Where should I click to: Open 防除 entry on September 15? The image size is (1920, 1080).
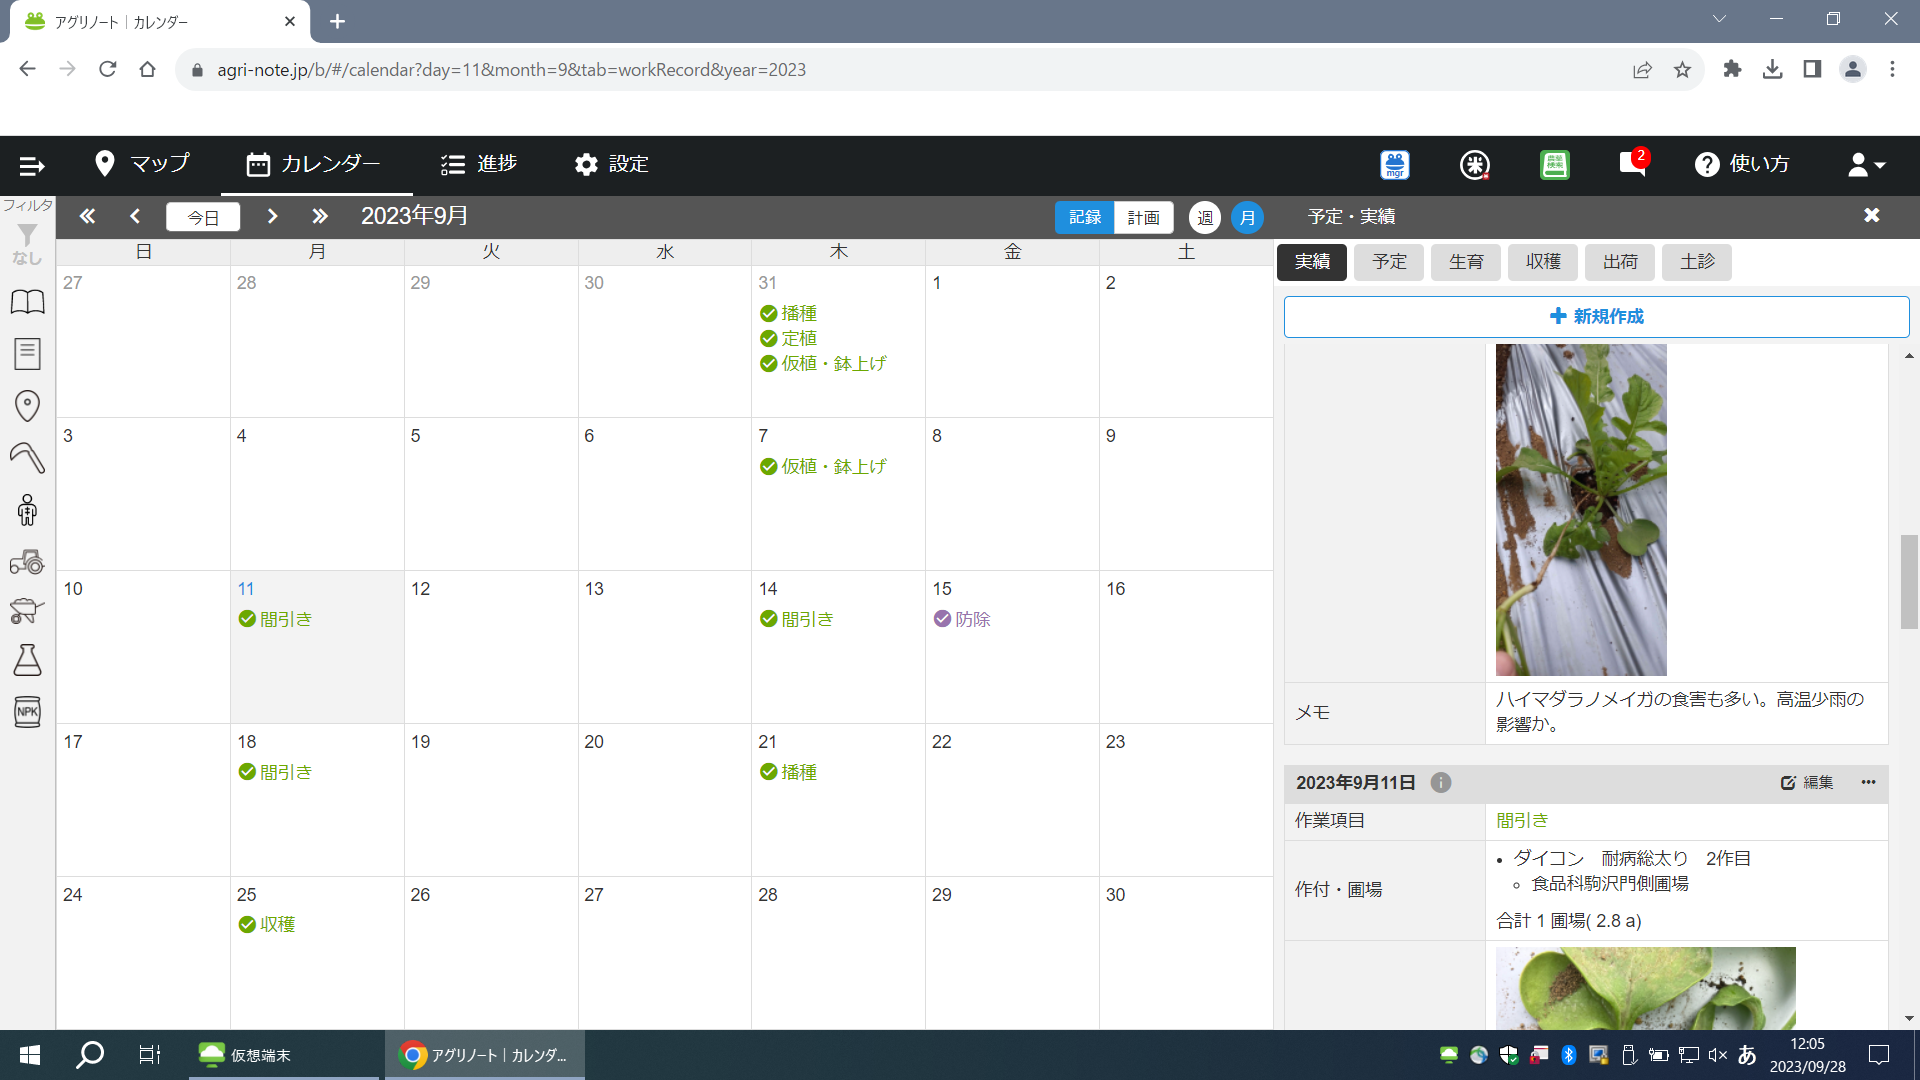click(962, 620)
